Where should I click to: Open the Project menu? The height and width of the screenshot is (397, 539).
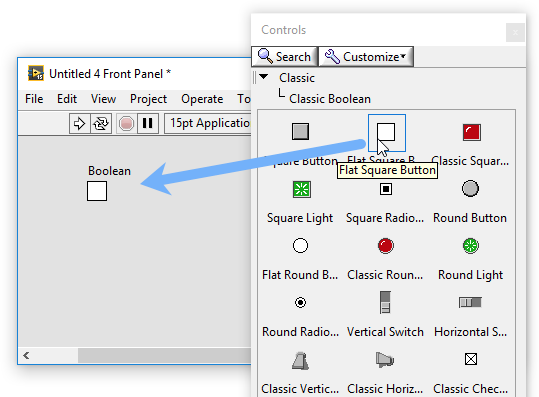[148, 99]
